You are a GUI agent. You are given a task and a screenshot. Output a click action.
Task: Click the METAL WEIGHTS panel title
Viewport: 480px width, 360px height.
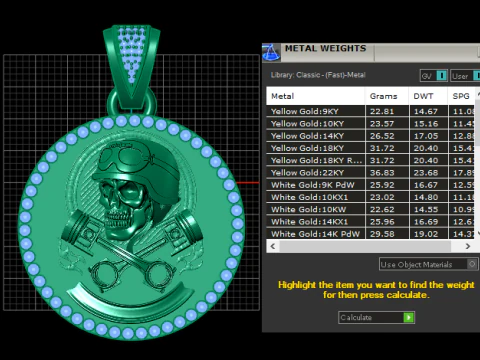pos(325,49)
